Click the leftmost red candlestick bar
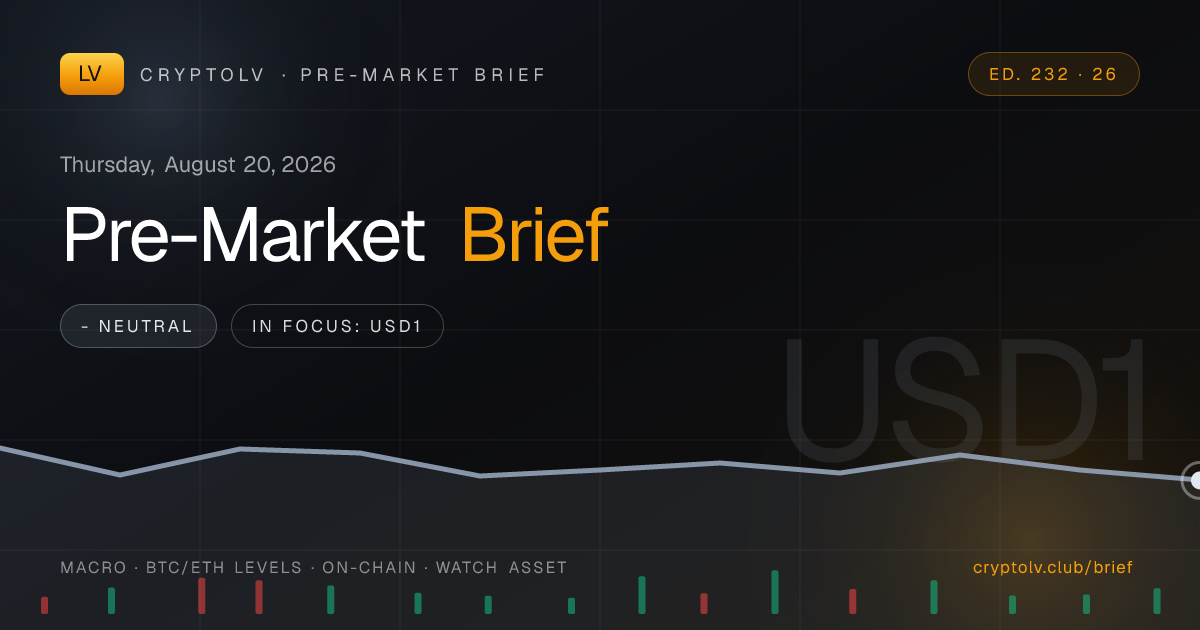 click(x=44, y=605)
